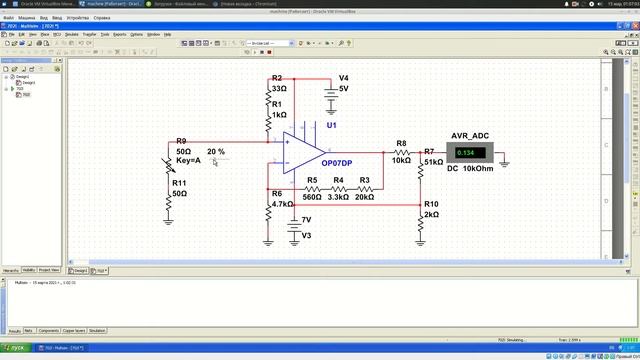Open the Nets tab in the spreadsheet view

[29, 331]
